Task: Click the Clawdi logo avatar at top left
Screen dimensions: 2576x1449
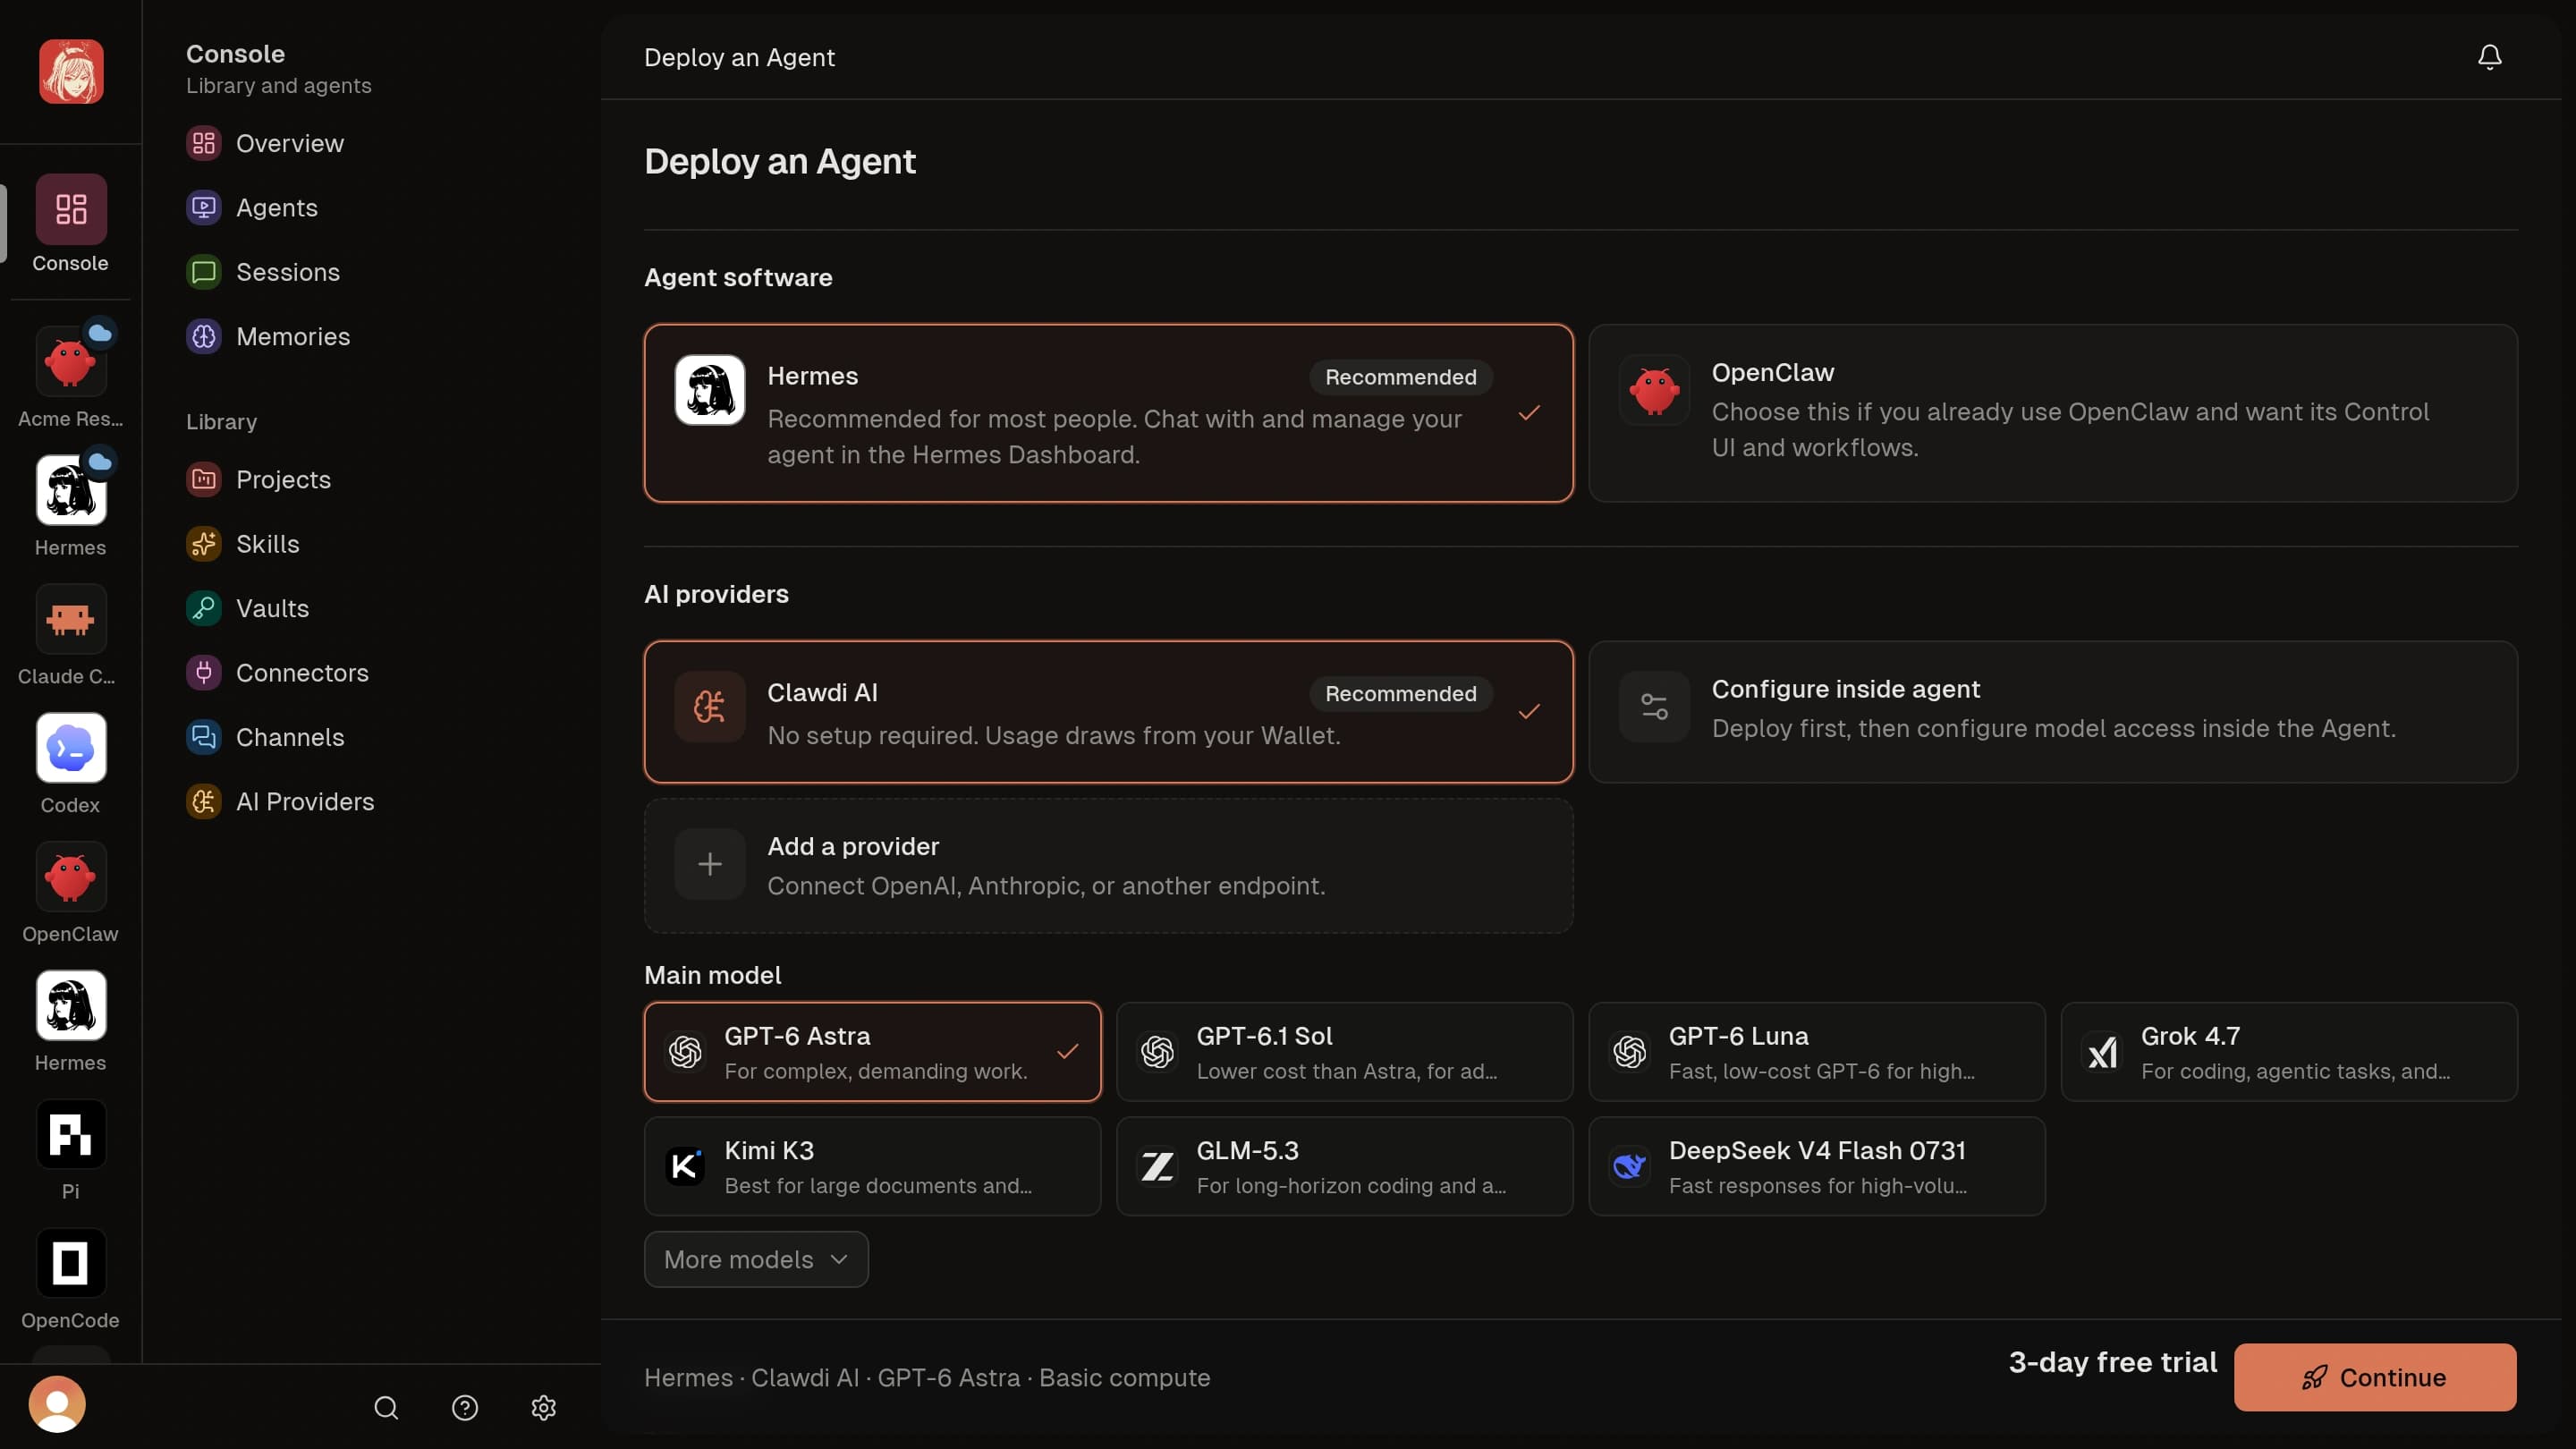Action: click(x=71, y=71)
